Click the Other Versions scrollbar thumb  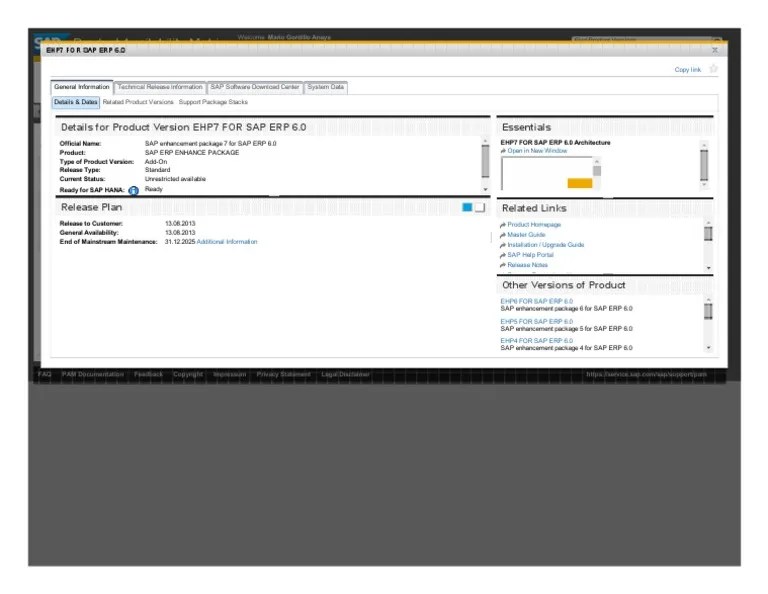[708, 311]
